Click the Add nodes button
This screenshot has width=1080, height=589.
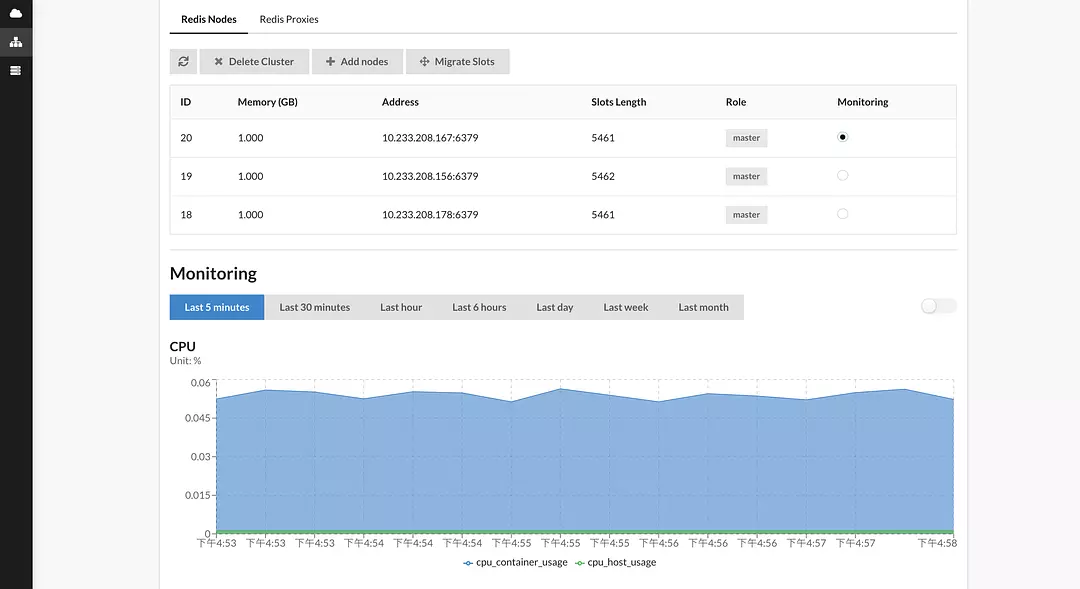(357, 61)
